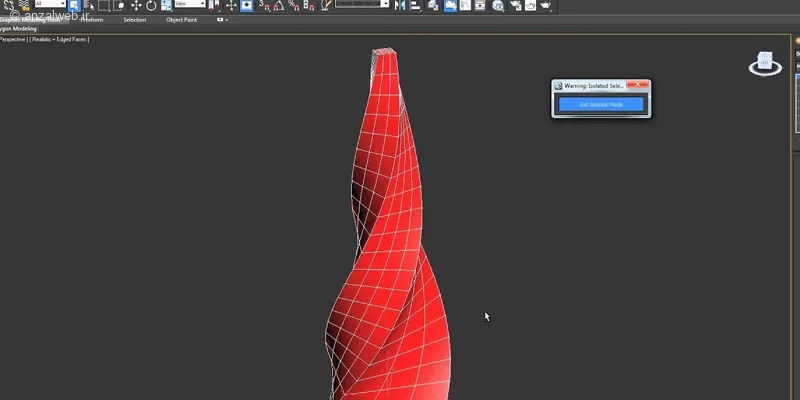Viewport: 800px width, 400px height.
Task: Expand the Create Selection Set dropdown
Action: click(360, 5)
